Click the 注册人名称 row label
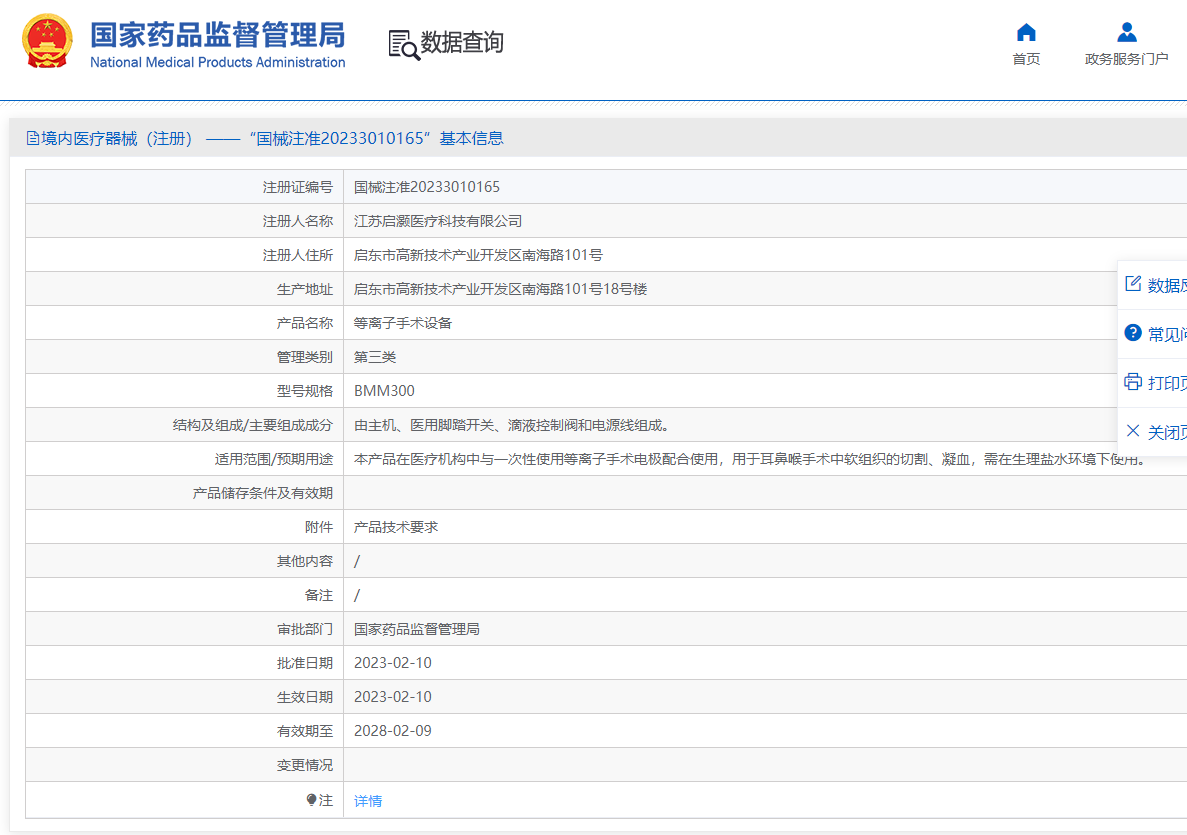 [x=298, y=221]
